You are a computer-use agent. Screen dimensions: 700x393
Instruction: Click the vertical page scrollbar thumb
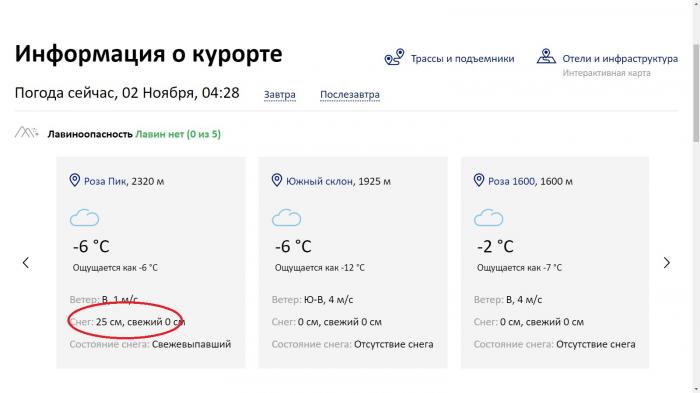(696, 93)
